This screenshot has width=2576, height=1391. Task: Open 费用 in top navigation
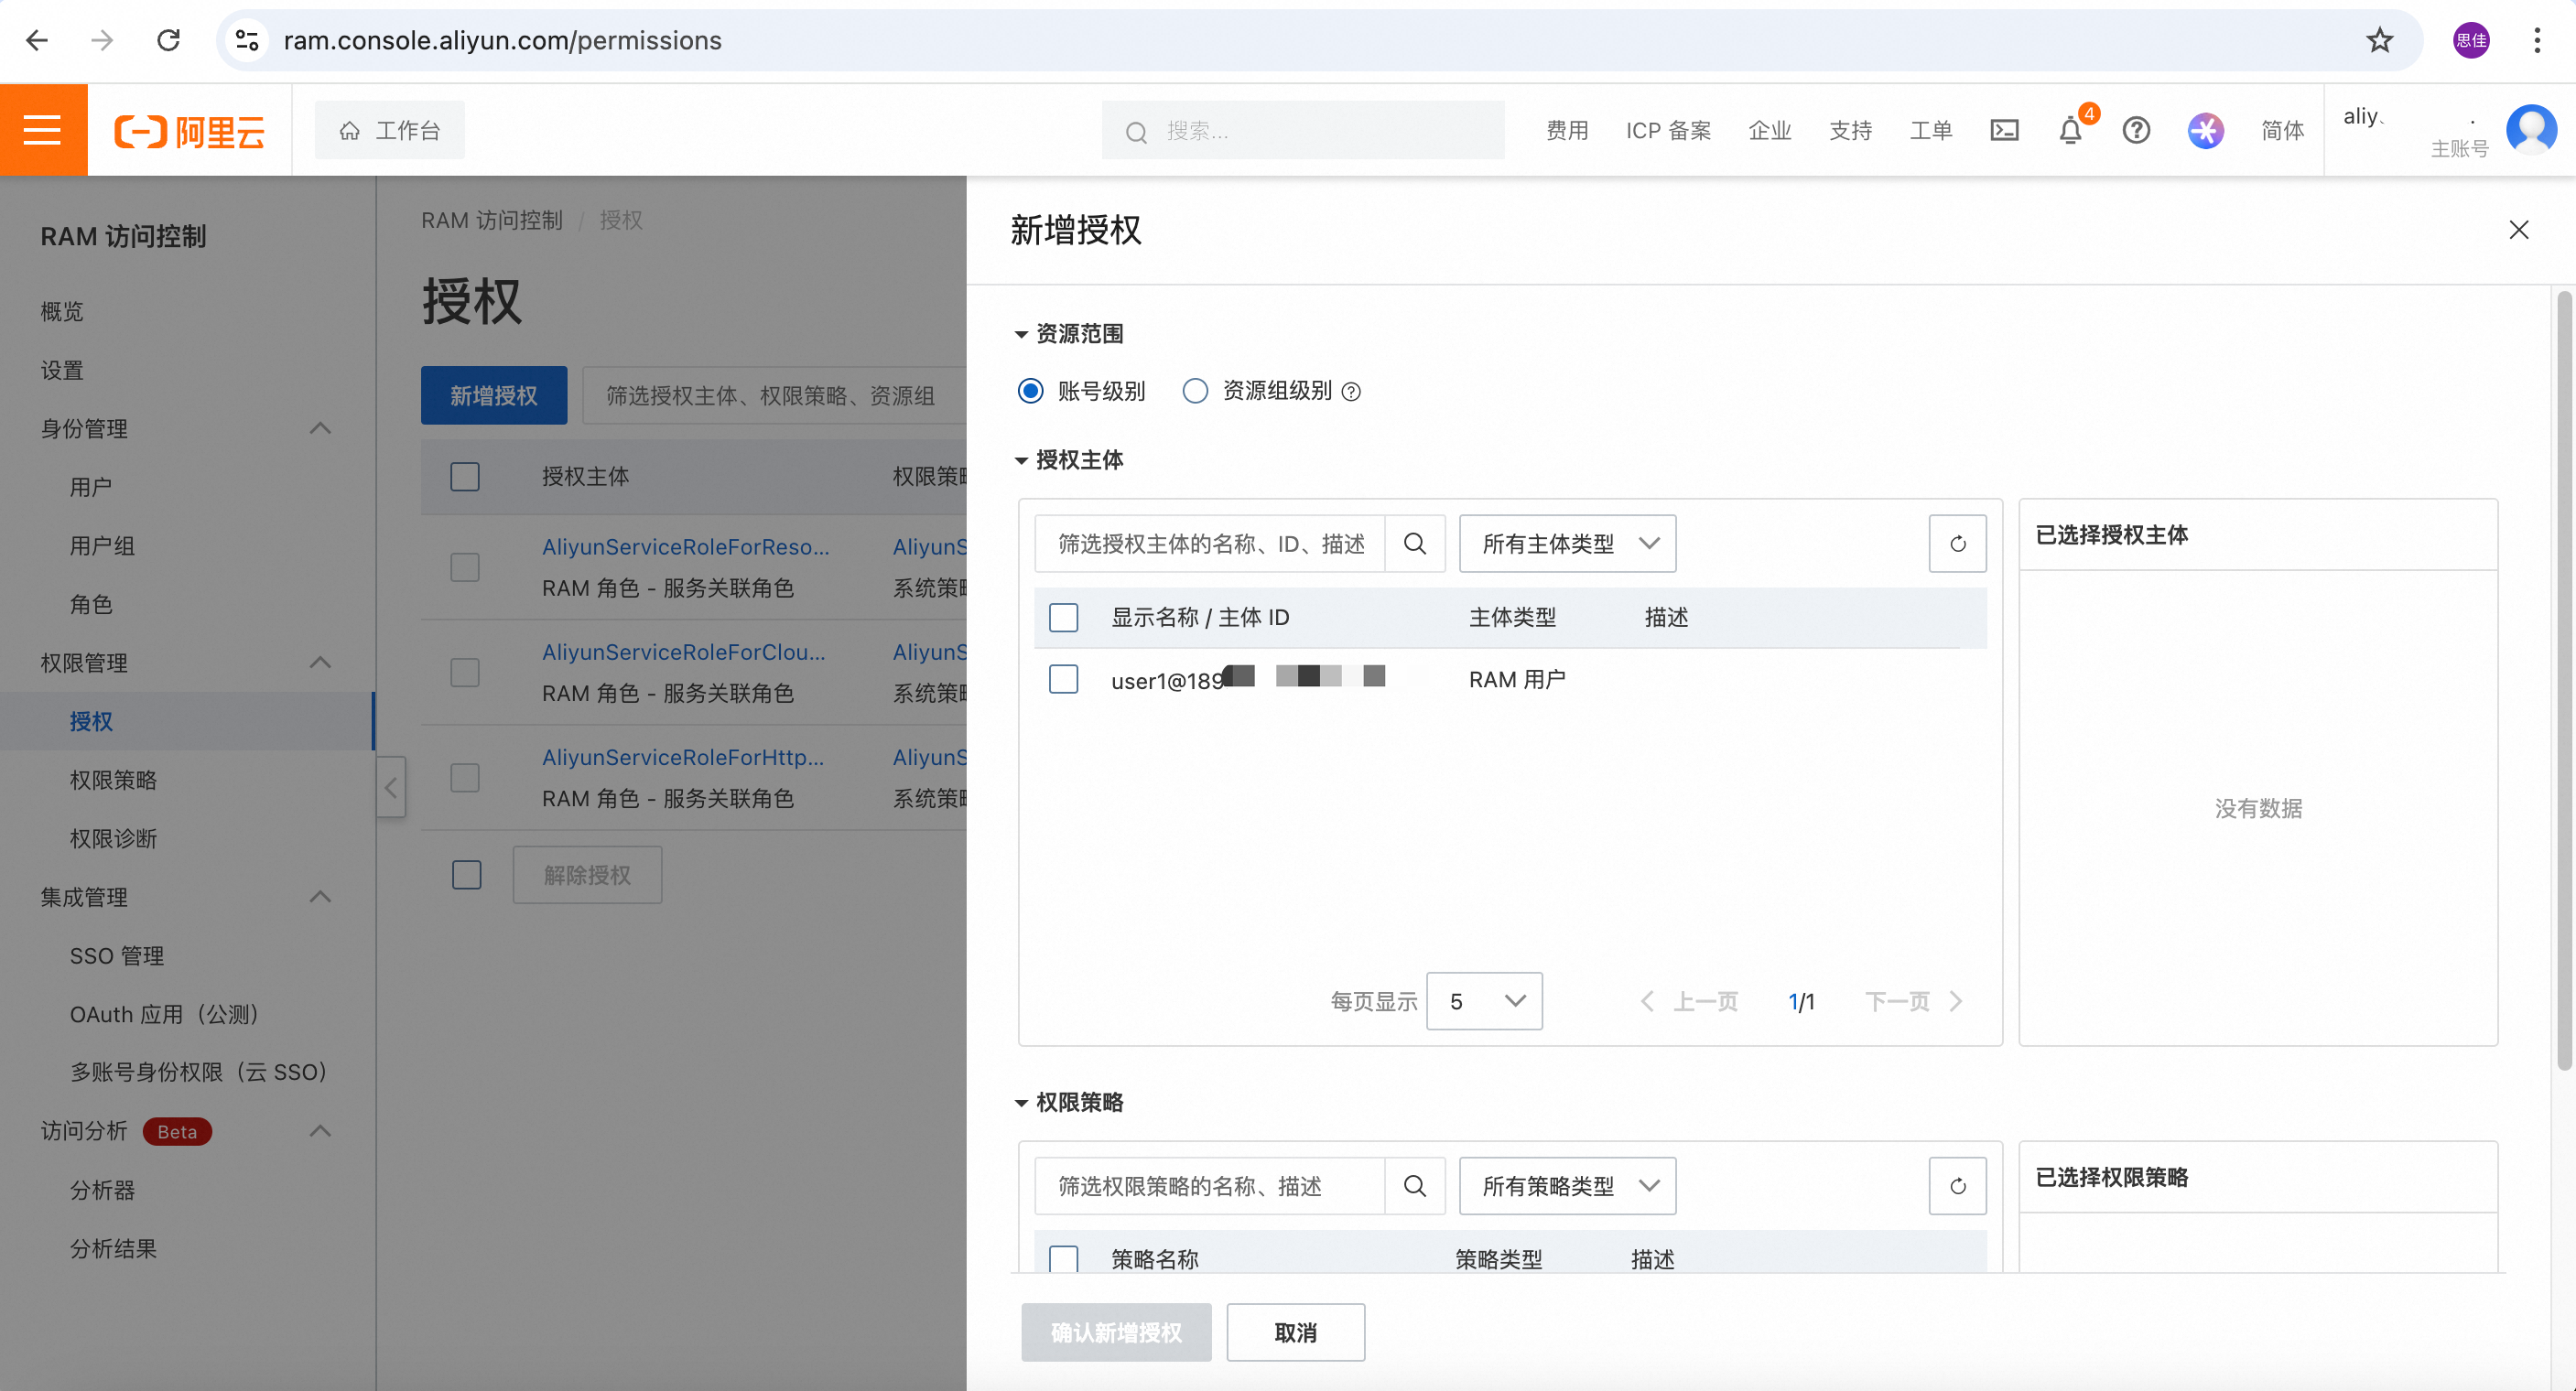tap(1567, 130)
